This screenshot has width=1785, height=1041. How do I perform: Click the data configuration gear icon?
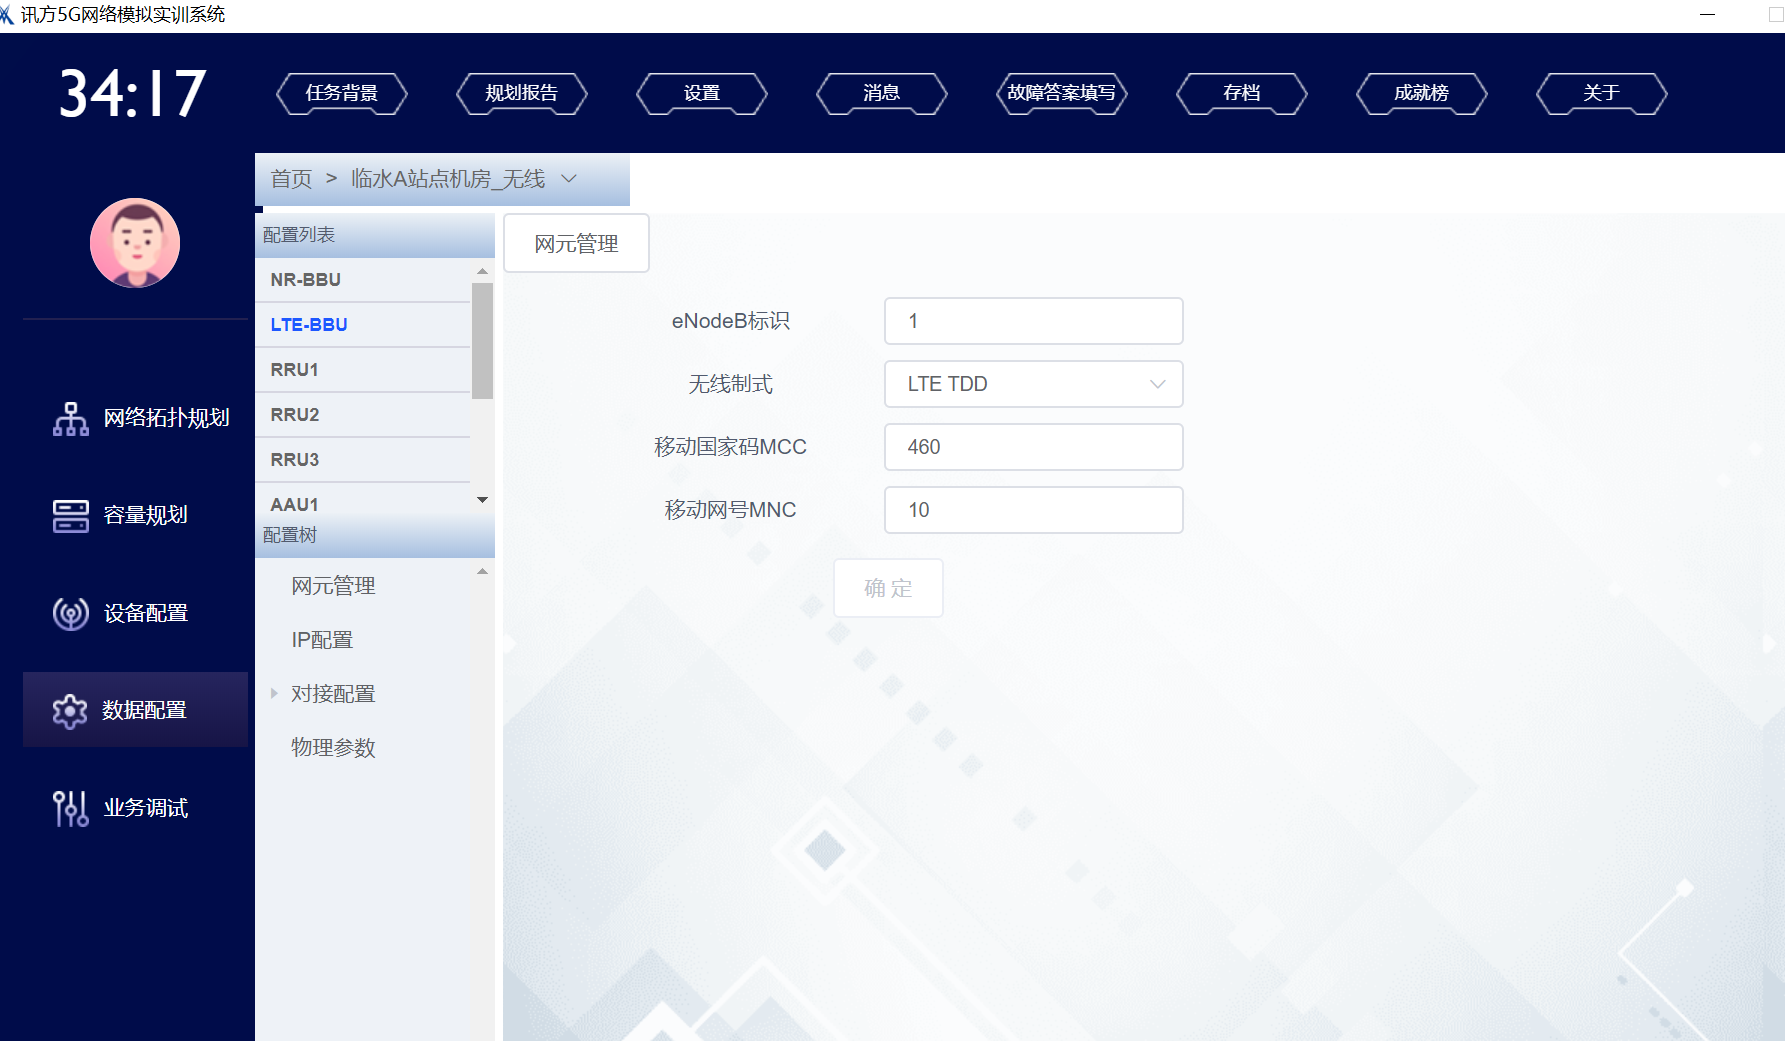point(70,710)
